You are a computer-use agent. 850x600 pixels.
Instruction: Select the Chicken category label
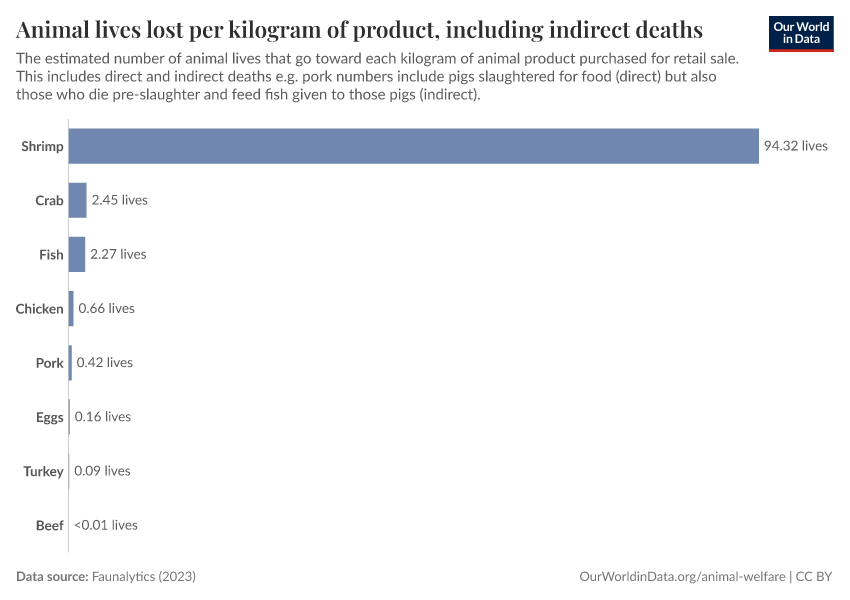click(39, 309)
